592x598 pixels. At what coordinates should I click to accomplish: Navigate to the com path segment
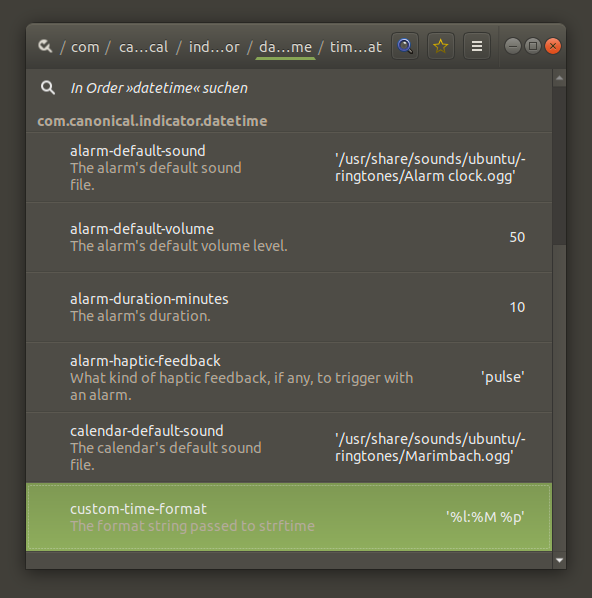[x=85, y=47]
